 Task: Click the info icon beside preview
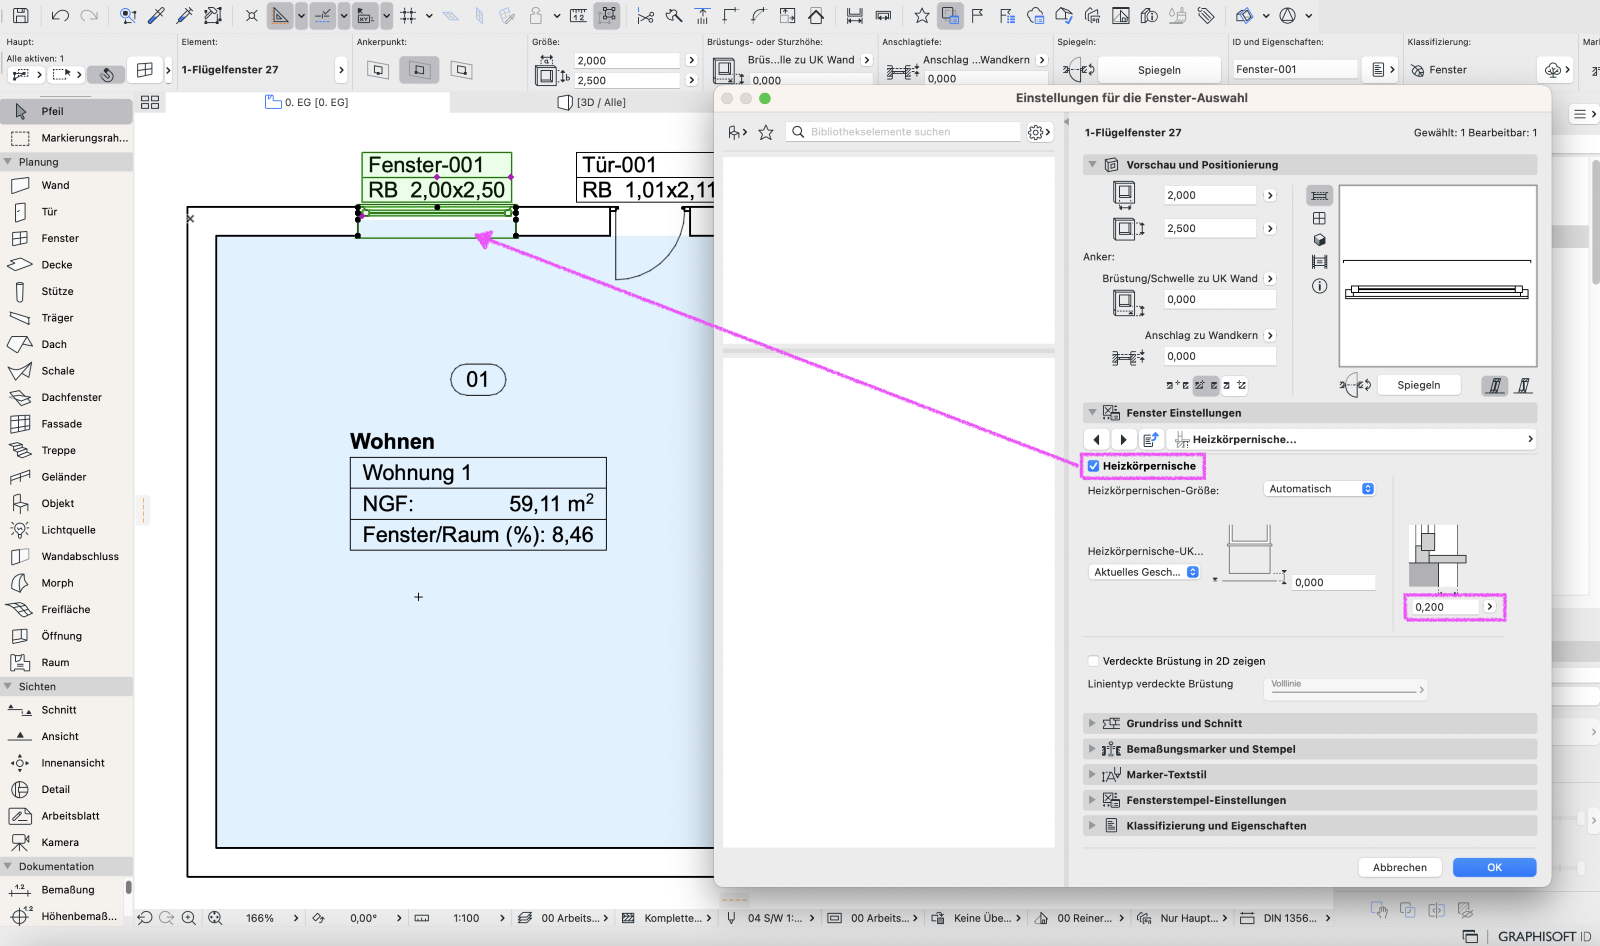pyautogui.click(x=1319, y=286)
